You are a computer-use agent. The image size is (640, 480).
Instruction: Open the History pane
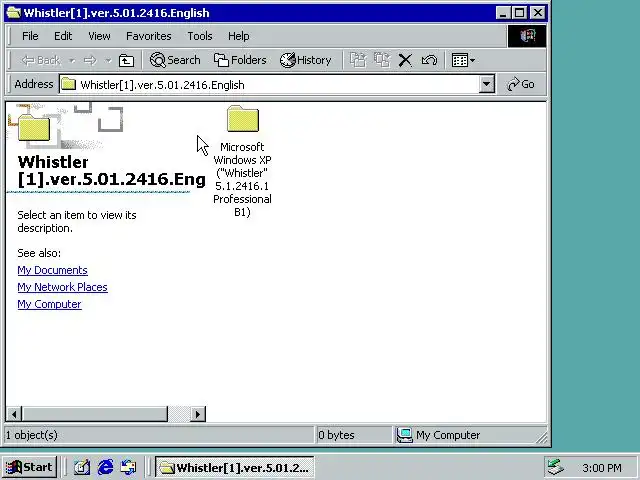tap(305, 60)
